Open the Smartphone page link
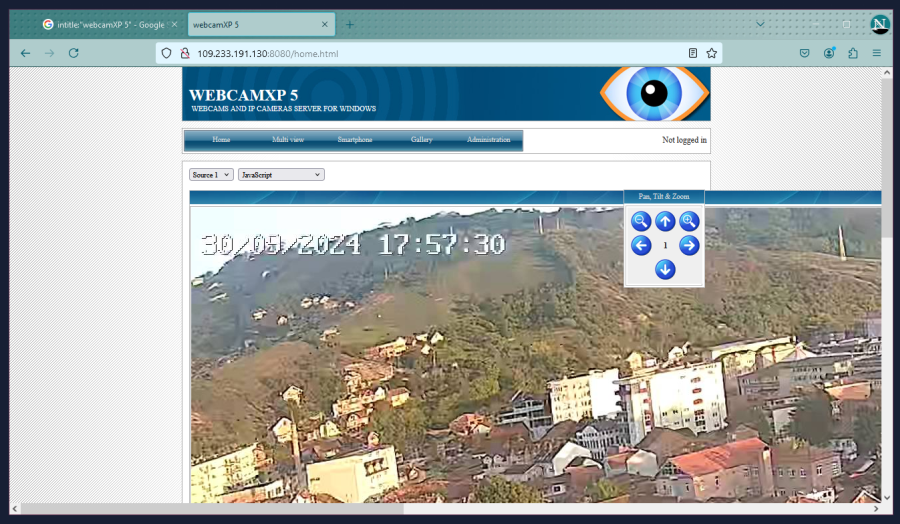900x524 pixels. 355,140
